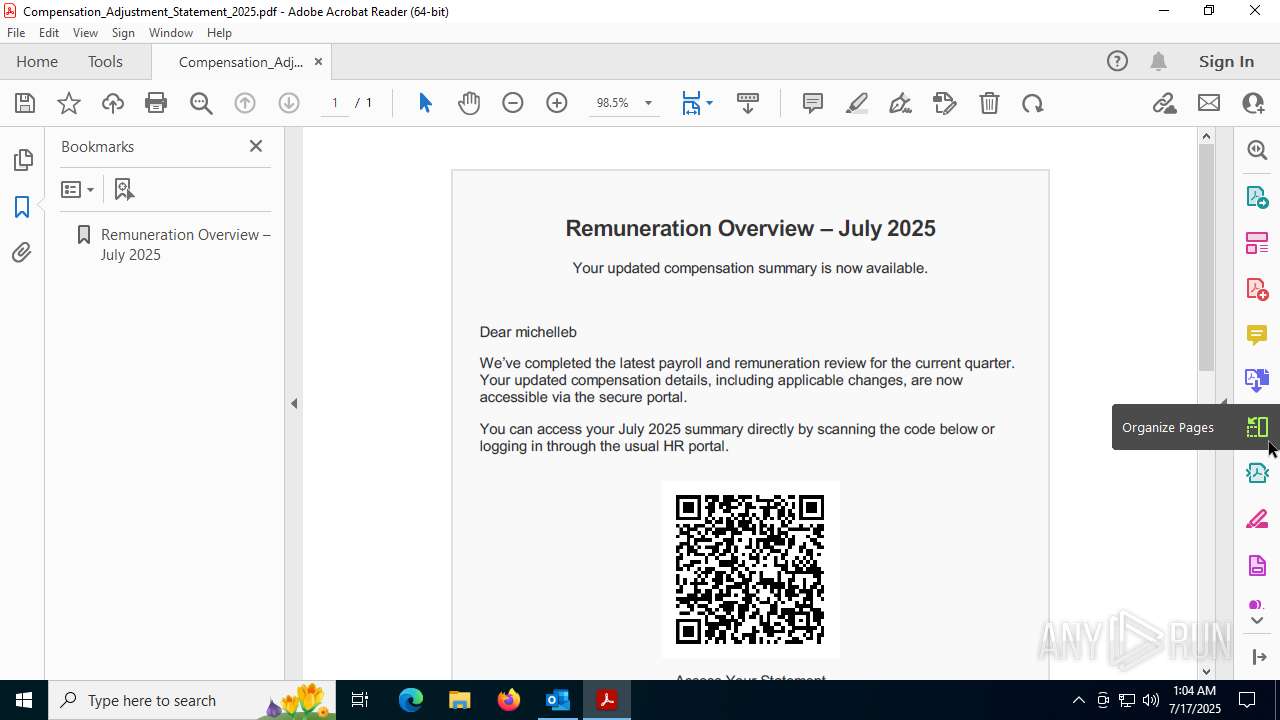The width and height of the screenshot is (1280, 720).
Task: Open the View menu
Action: coord(86,33)
